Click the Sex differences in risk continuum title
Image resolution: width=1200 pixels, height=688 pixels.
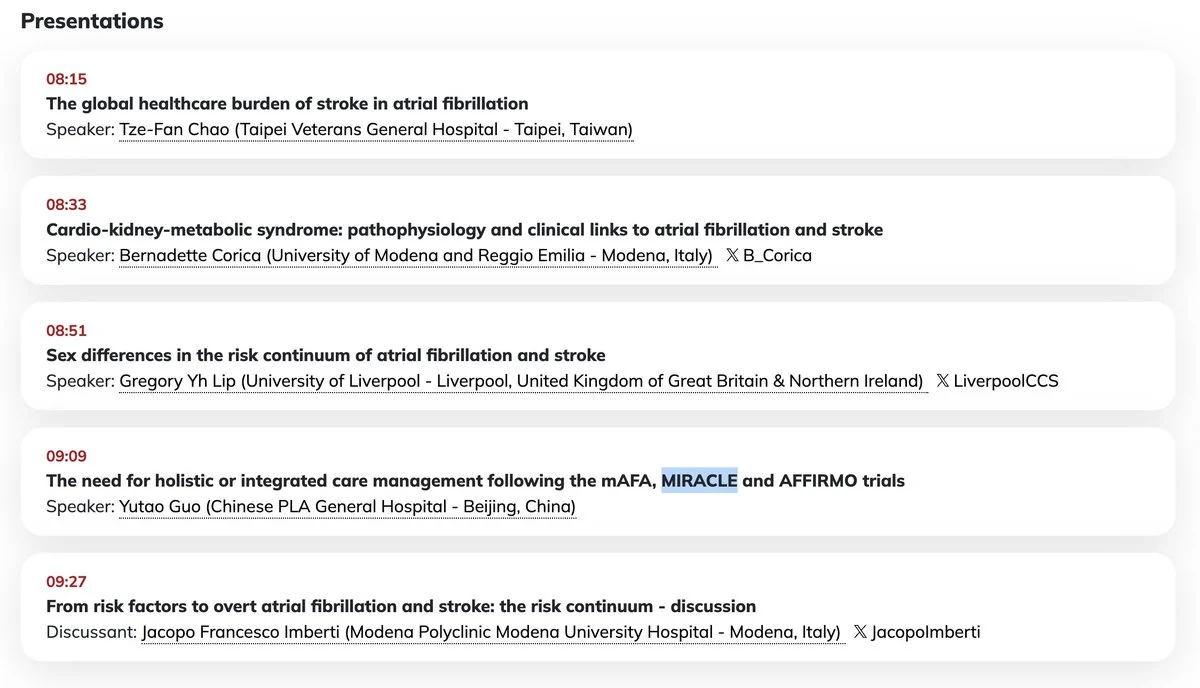326,355
